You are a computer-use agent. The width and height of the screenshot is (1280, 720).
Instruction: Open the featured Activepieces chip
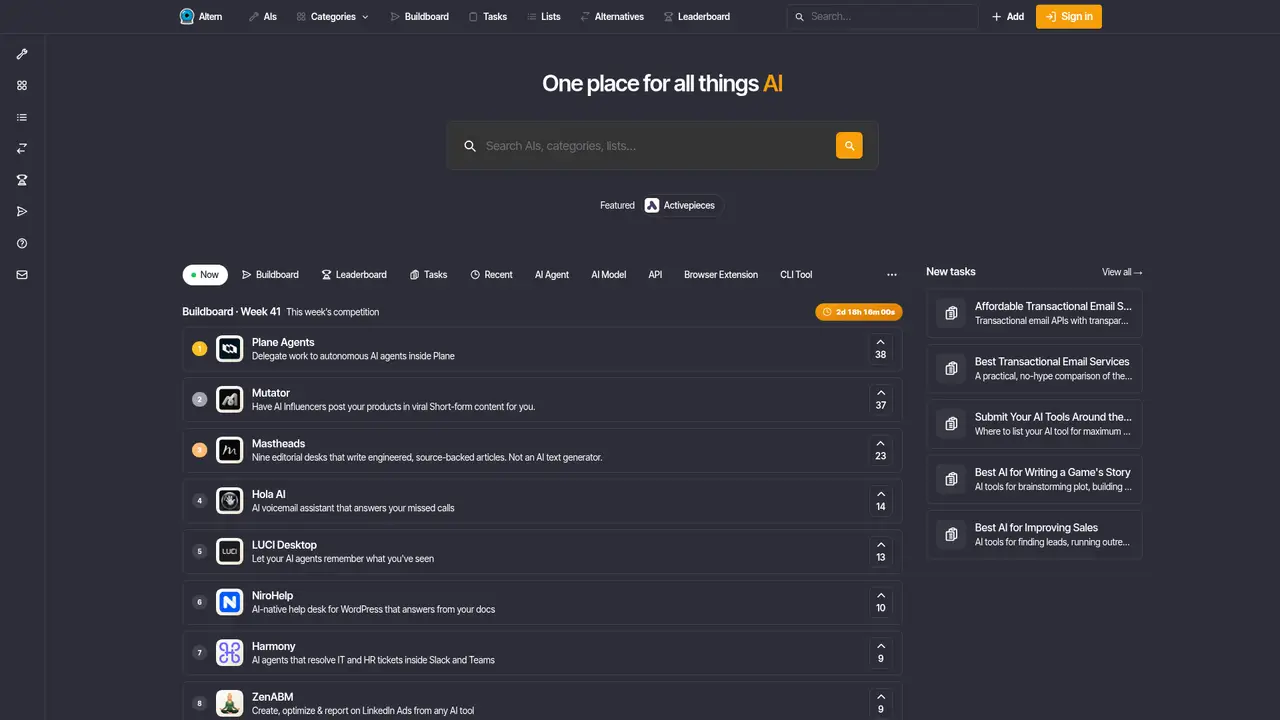click(681, 205)
